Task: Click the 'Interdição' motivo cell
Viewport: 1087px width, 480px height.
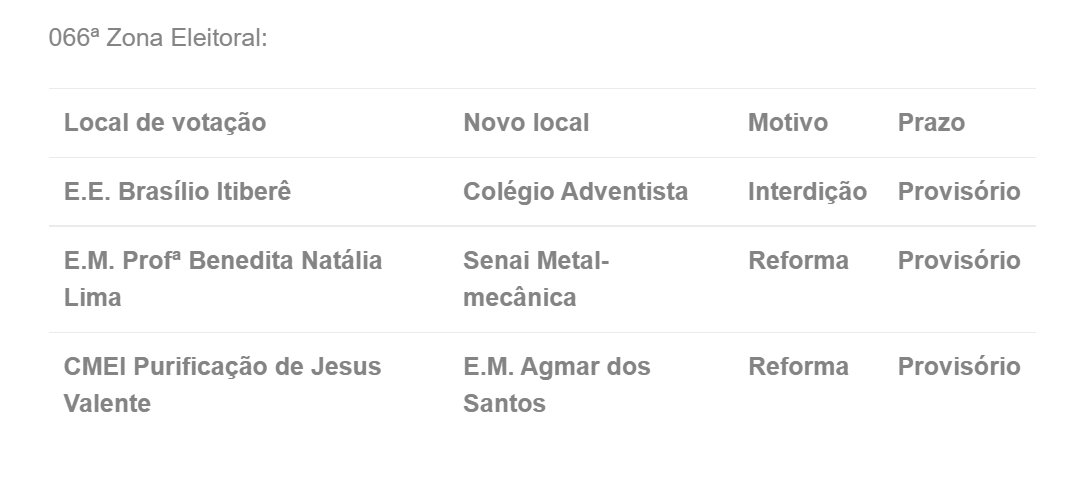Action: (x=808, y=191)
